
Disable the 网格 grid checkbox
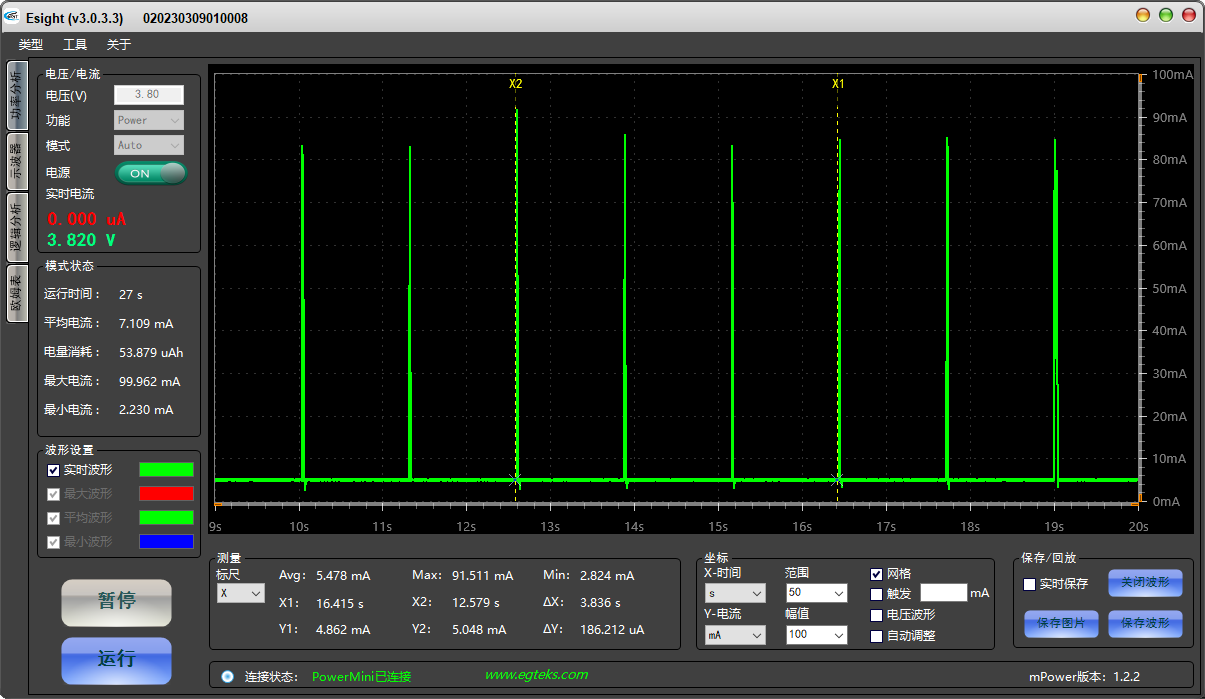(877, 574)
